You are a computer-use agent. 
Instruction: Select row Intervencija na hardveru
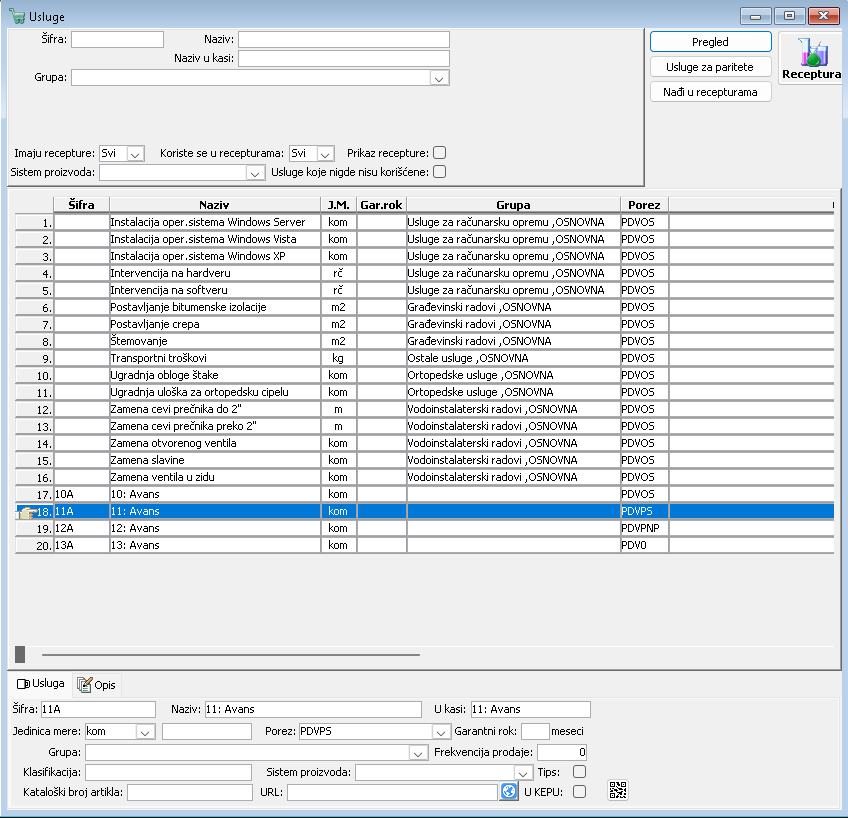point(425,273)
